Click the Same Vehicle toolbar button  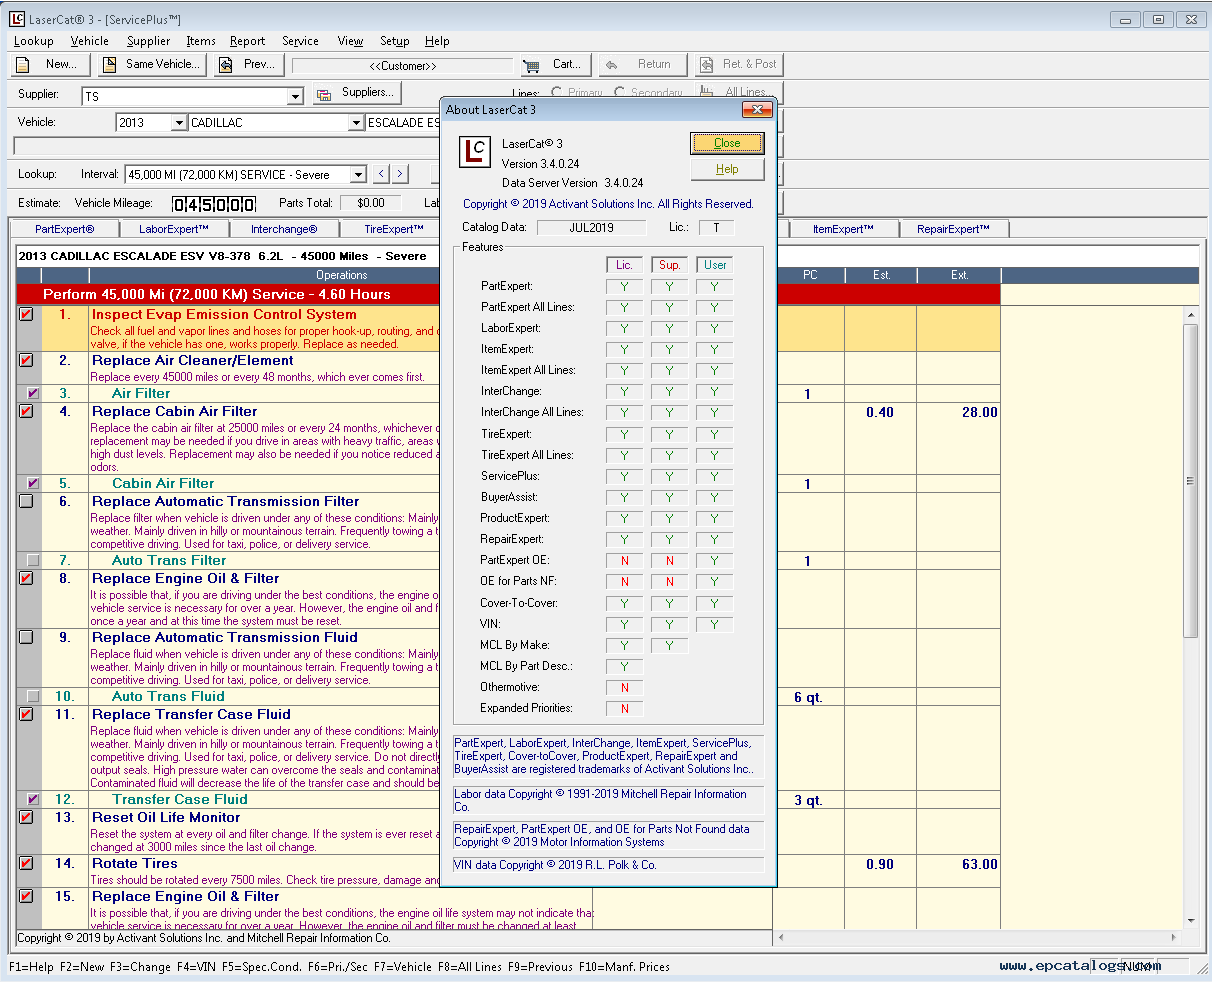click(152, 64)
